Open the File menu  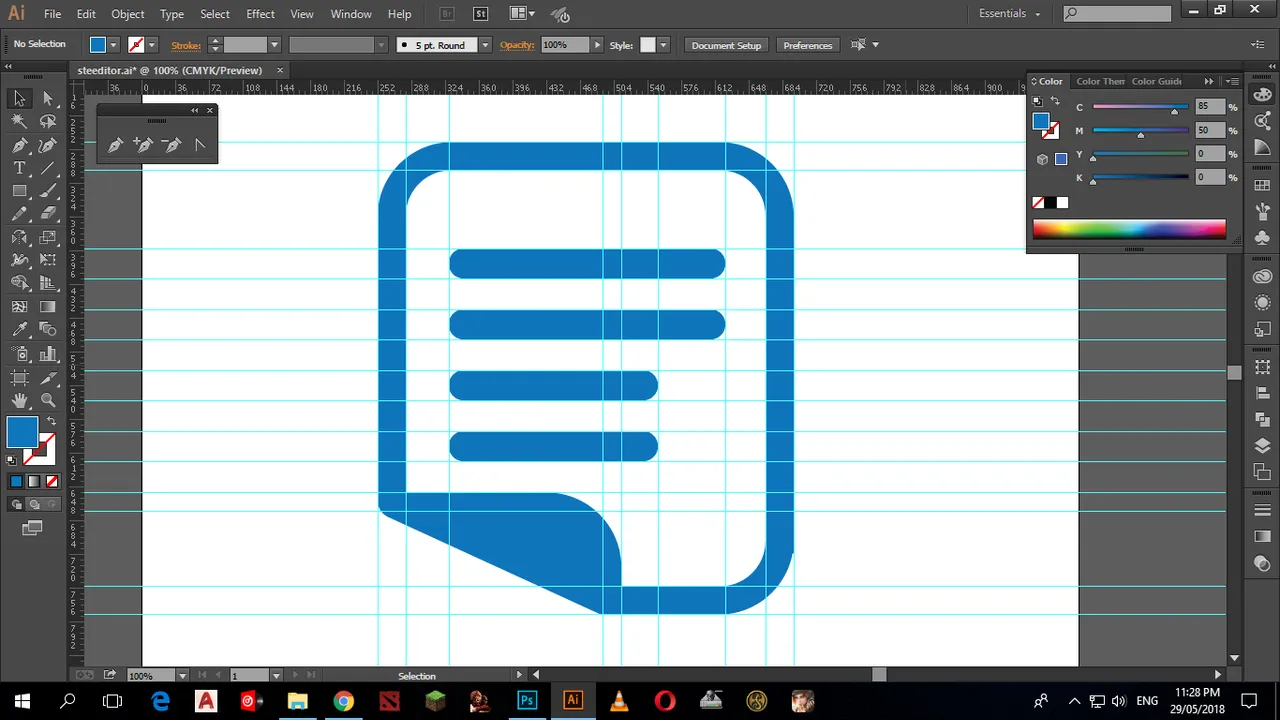(x=53, y=14)
